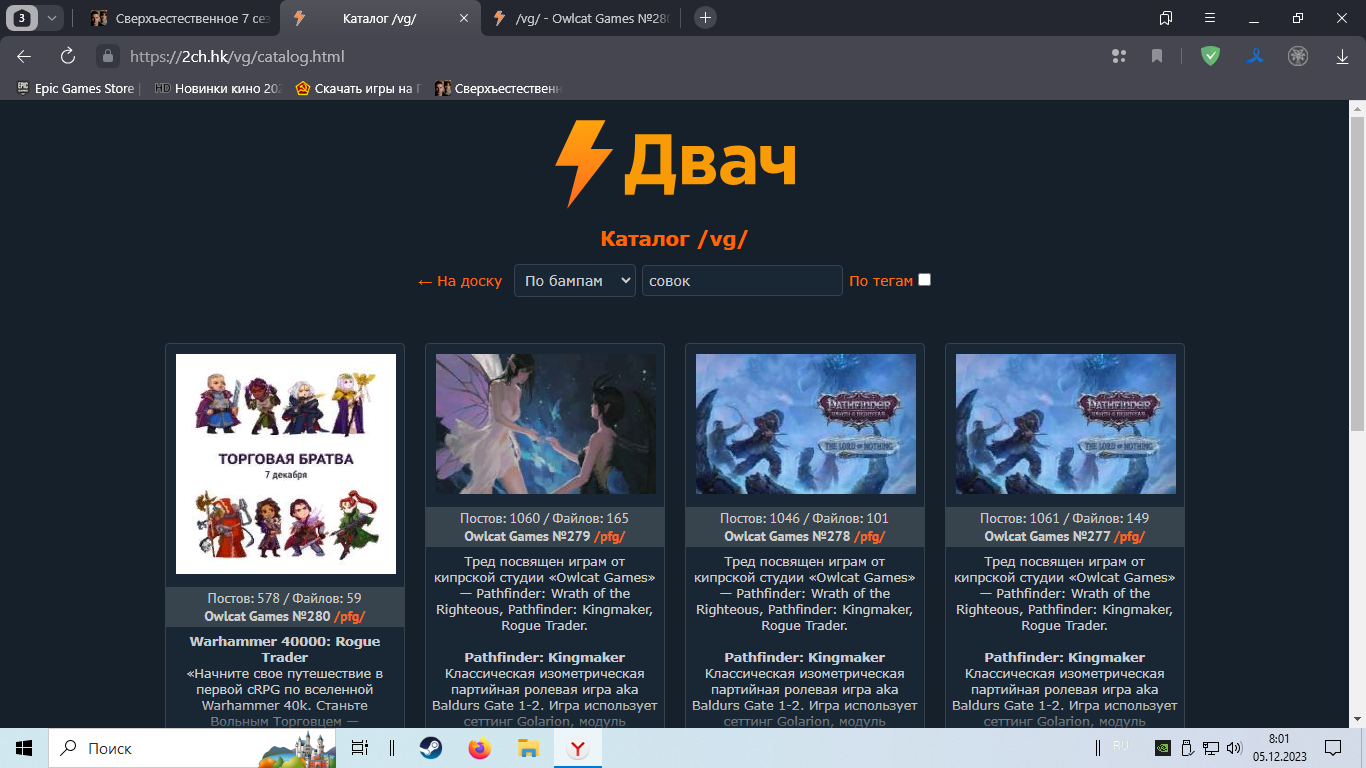Select the Каталог /vg/ tab
This screenshot has height=768, width=1366.
point(381,18)
